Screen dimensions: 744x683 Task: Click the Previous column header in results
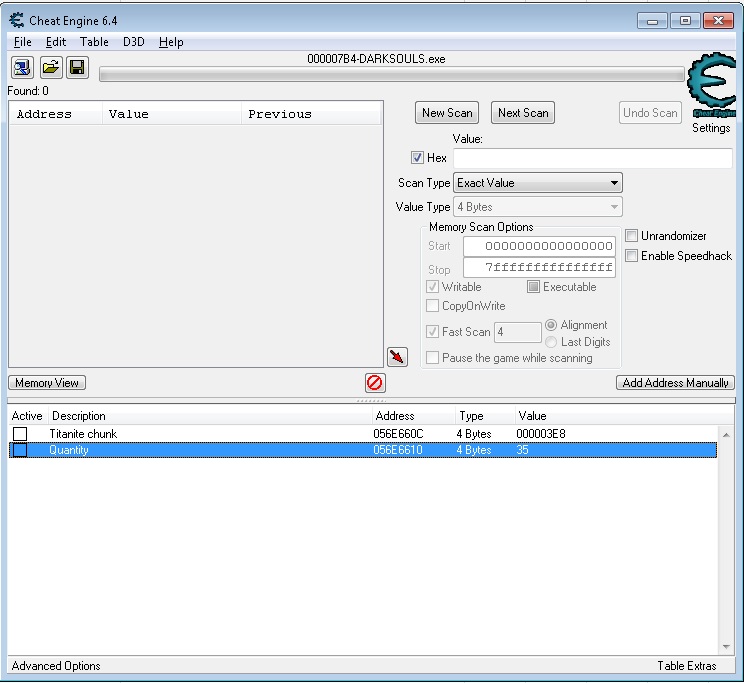tap(311, 114)
